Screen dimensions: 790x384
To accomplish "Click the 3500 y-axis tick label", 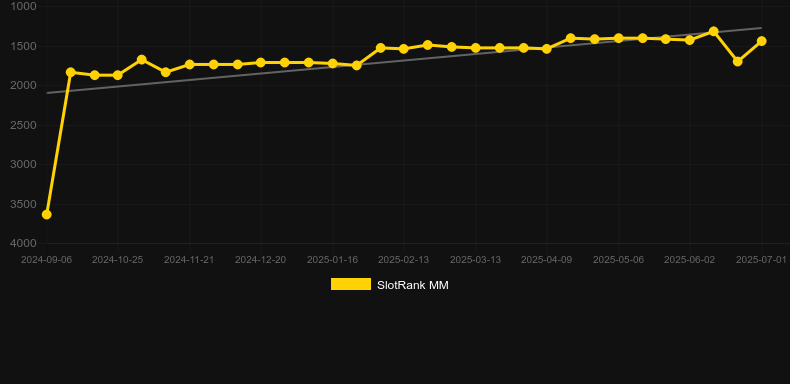I will 23,204.
